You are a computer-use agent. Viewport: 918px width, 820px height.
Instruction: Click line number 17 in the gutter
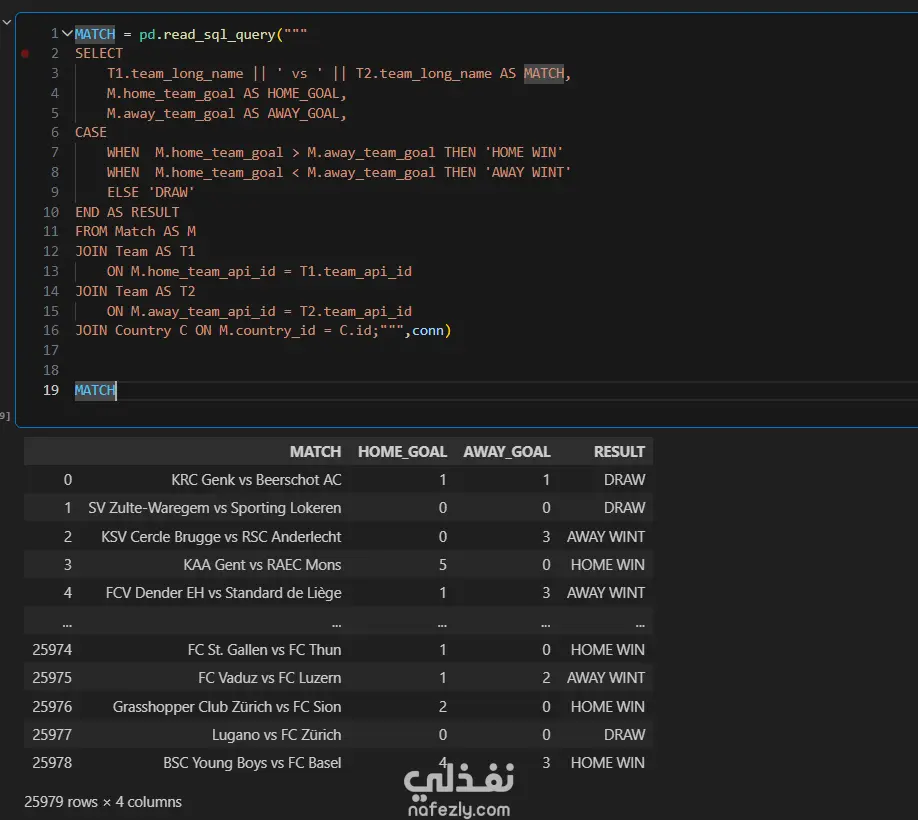pyautogui.click(x=51, y=351)
